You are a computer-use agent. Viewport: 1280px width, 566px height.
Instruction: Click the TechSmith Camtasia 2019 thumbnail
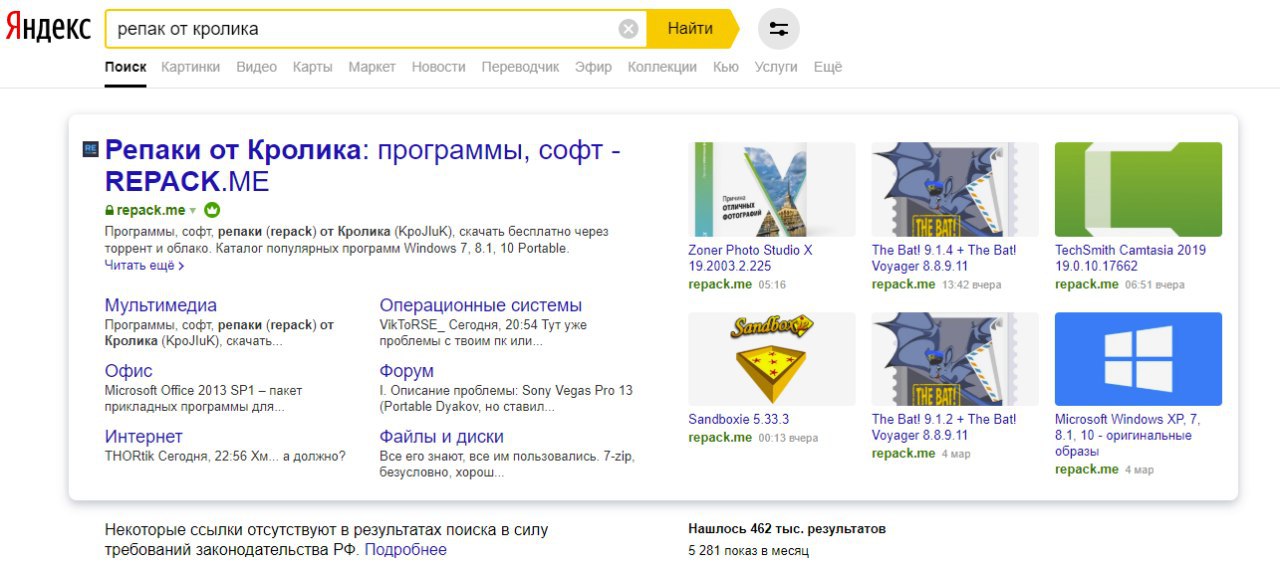pyautogui.click(x=1138, y=189)
